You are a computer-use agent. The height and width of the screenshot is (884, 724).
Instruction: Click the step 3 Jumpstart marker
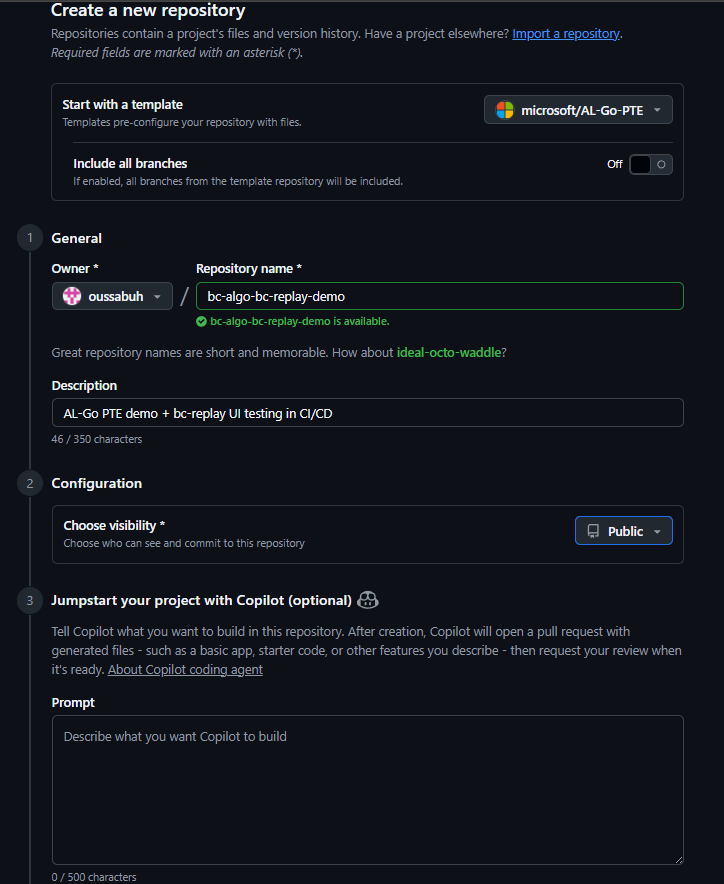(x=30, y=601)
